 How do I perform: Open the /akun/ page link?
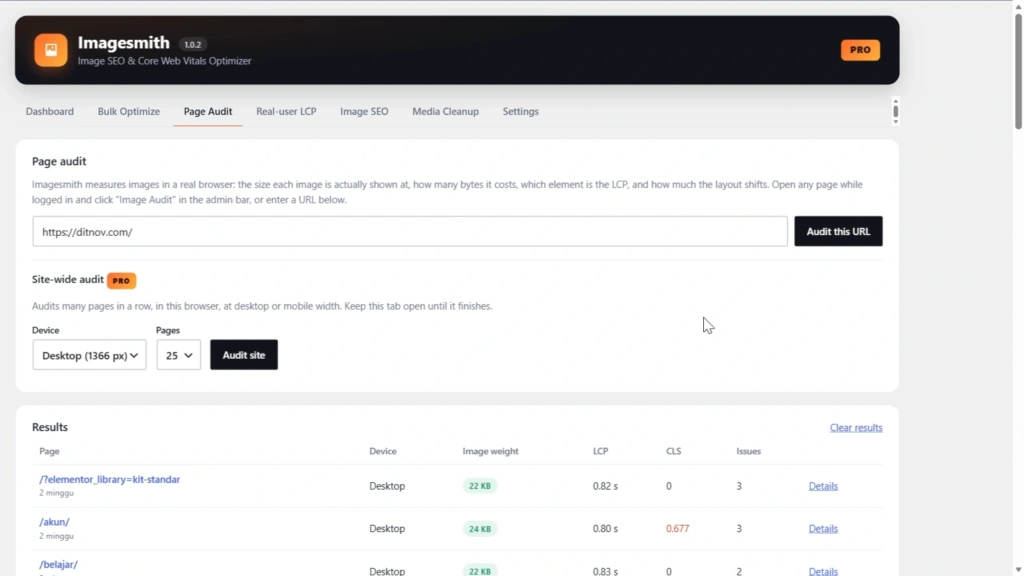point(54,522)
